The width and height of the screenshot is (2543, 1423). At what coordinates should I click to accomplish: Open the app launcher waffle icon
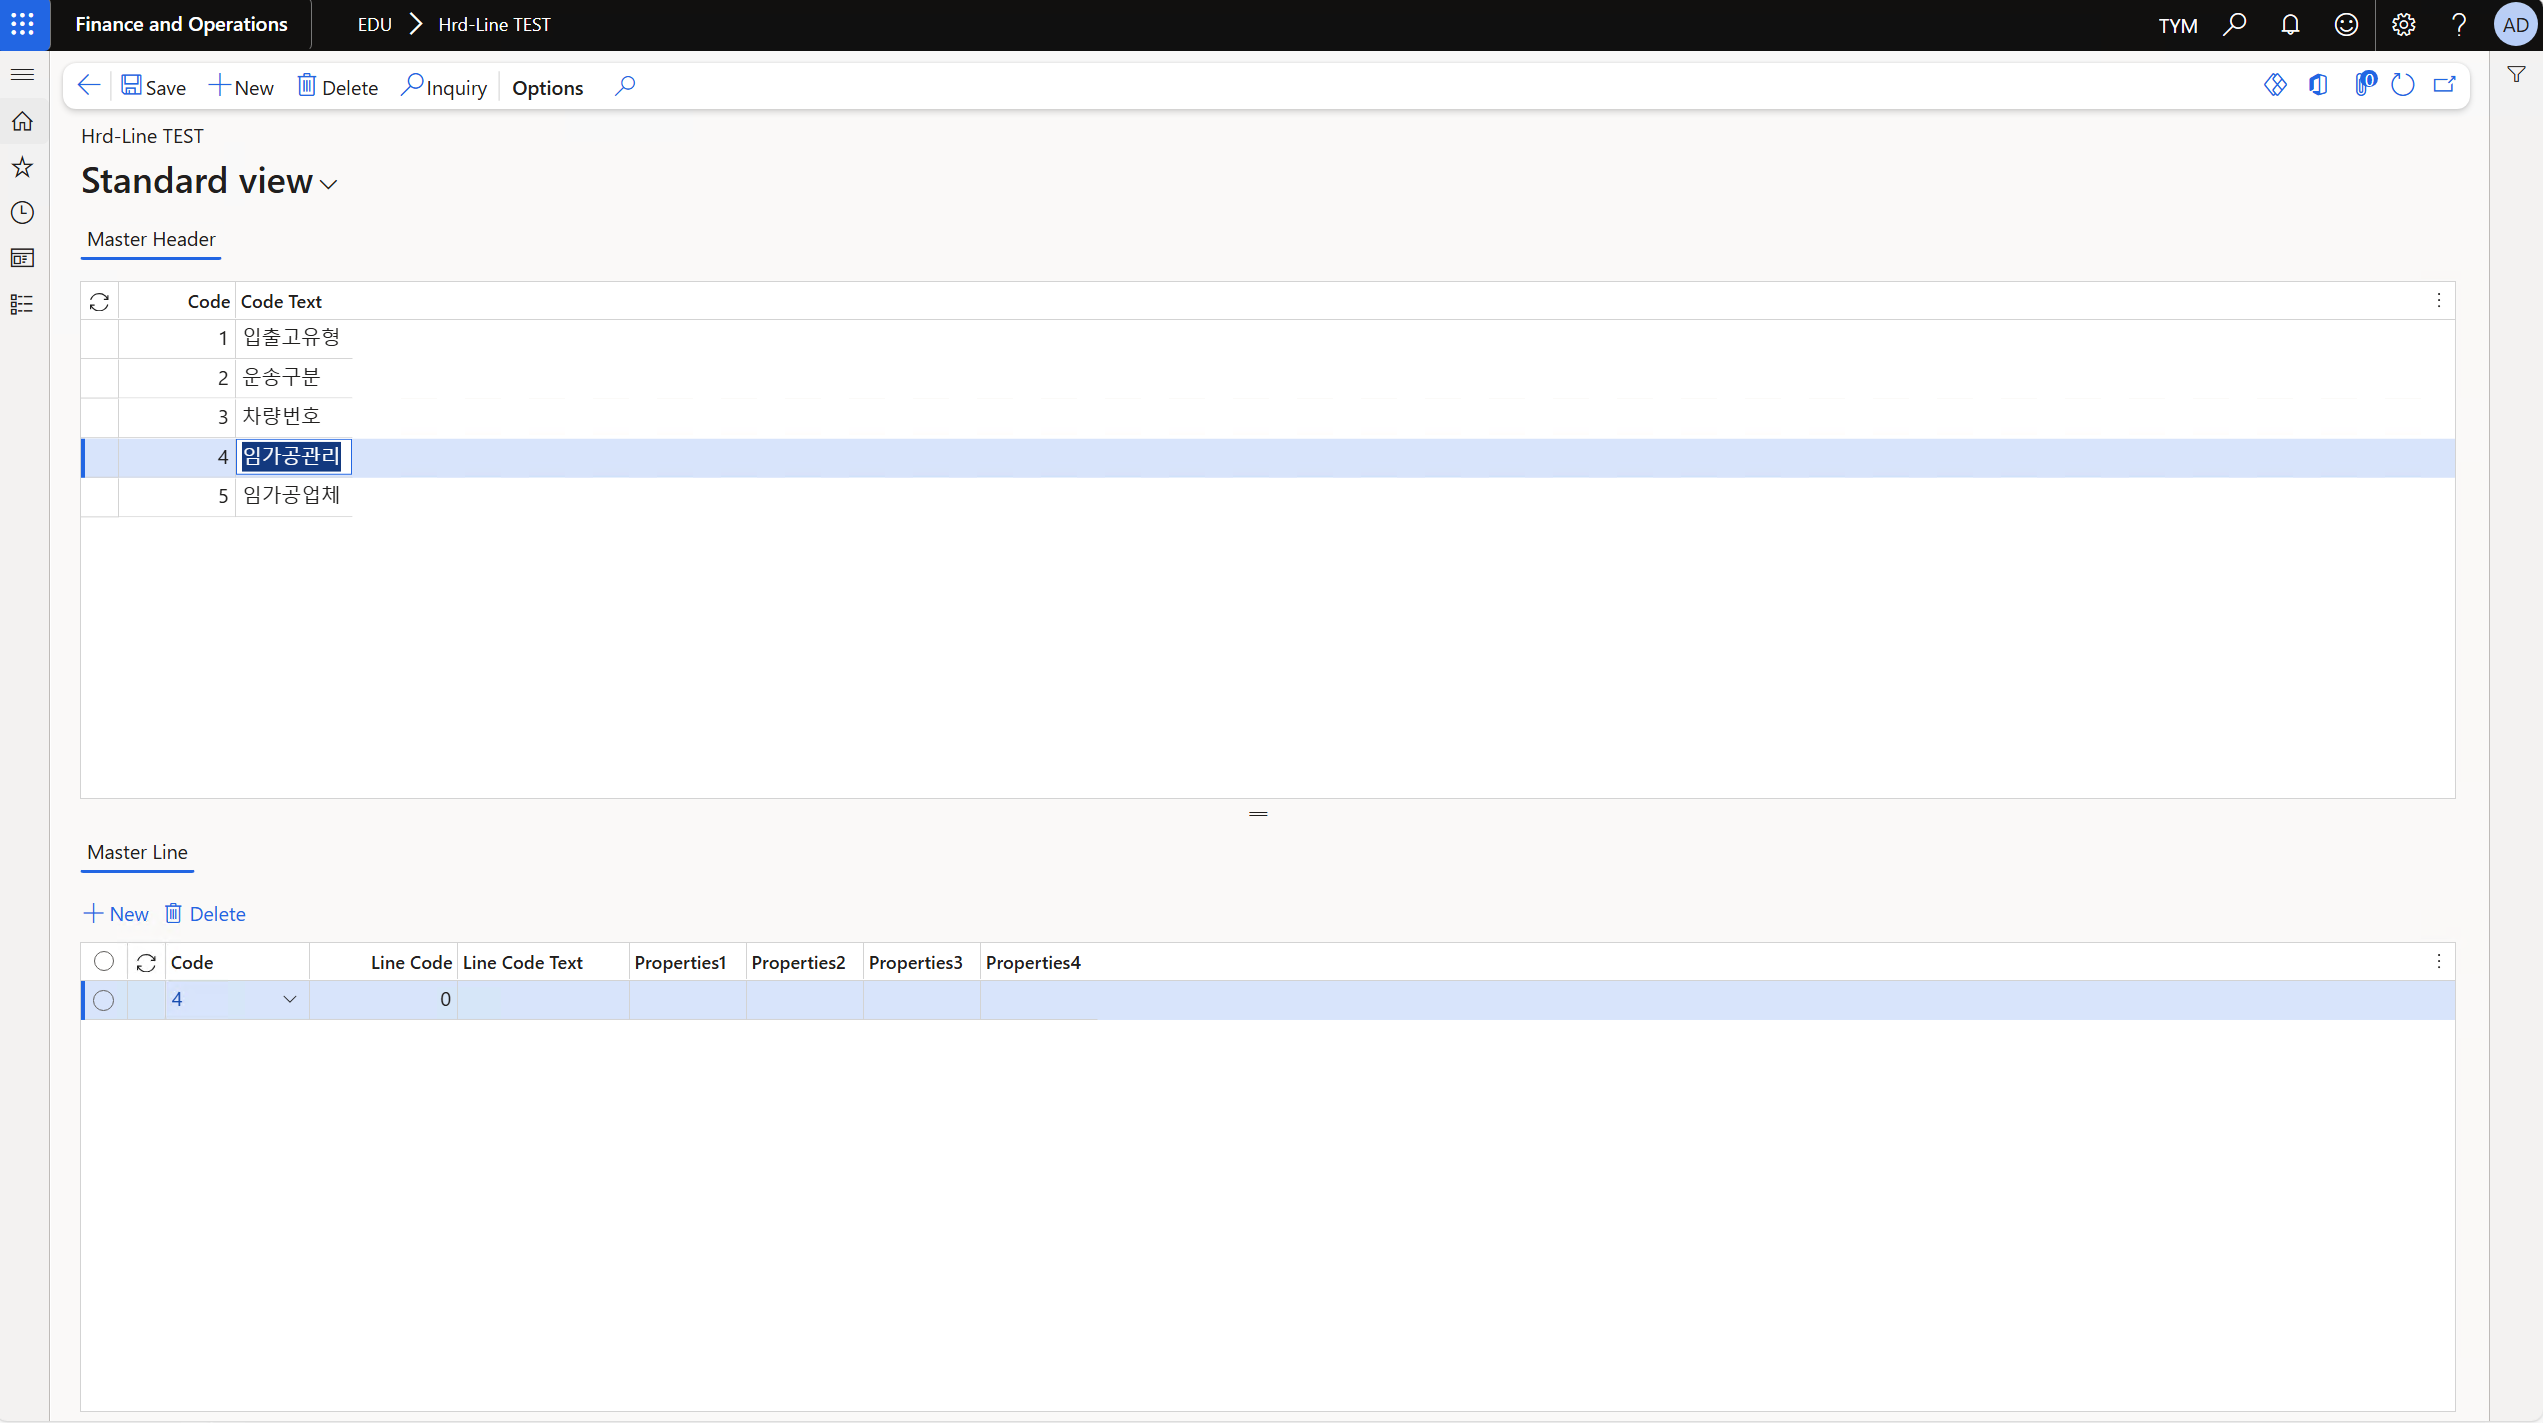tap(23, 24)
